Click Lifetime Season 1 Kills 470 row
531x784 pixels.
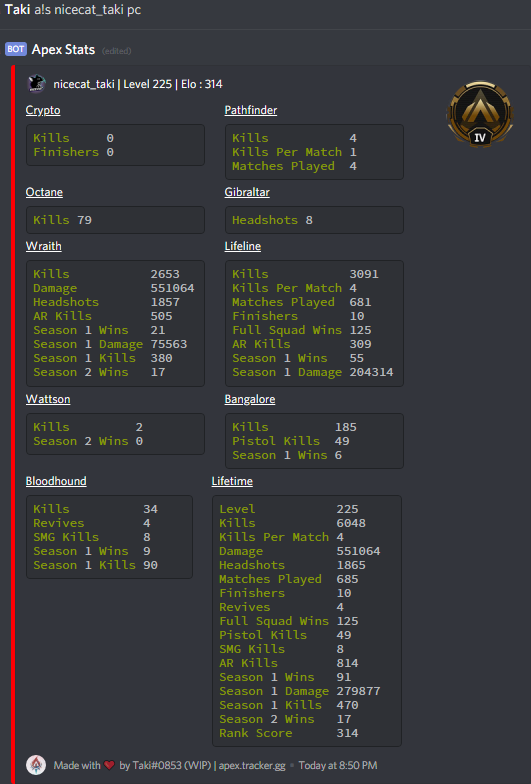click(288, 705)
